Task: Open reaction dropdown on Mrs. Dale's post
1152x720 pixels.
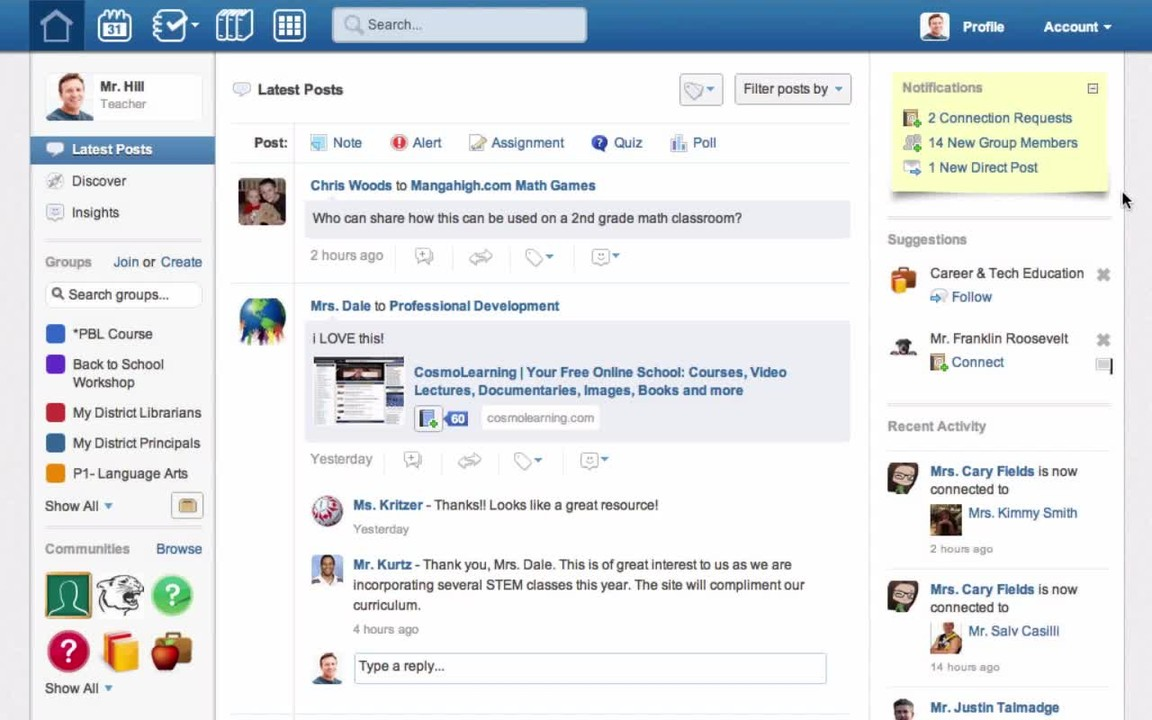Action: tap(594, 460)
